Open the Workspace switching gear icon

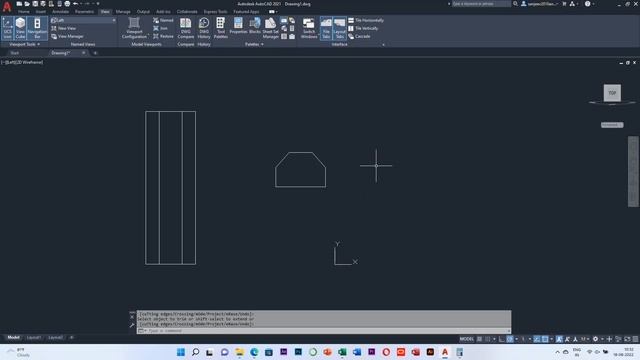tap(596, 339)
